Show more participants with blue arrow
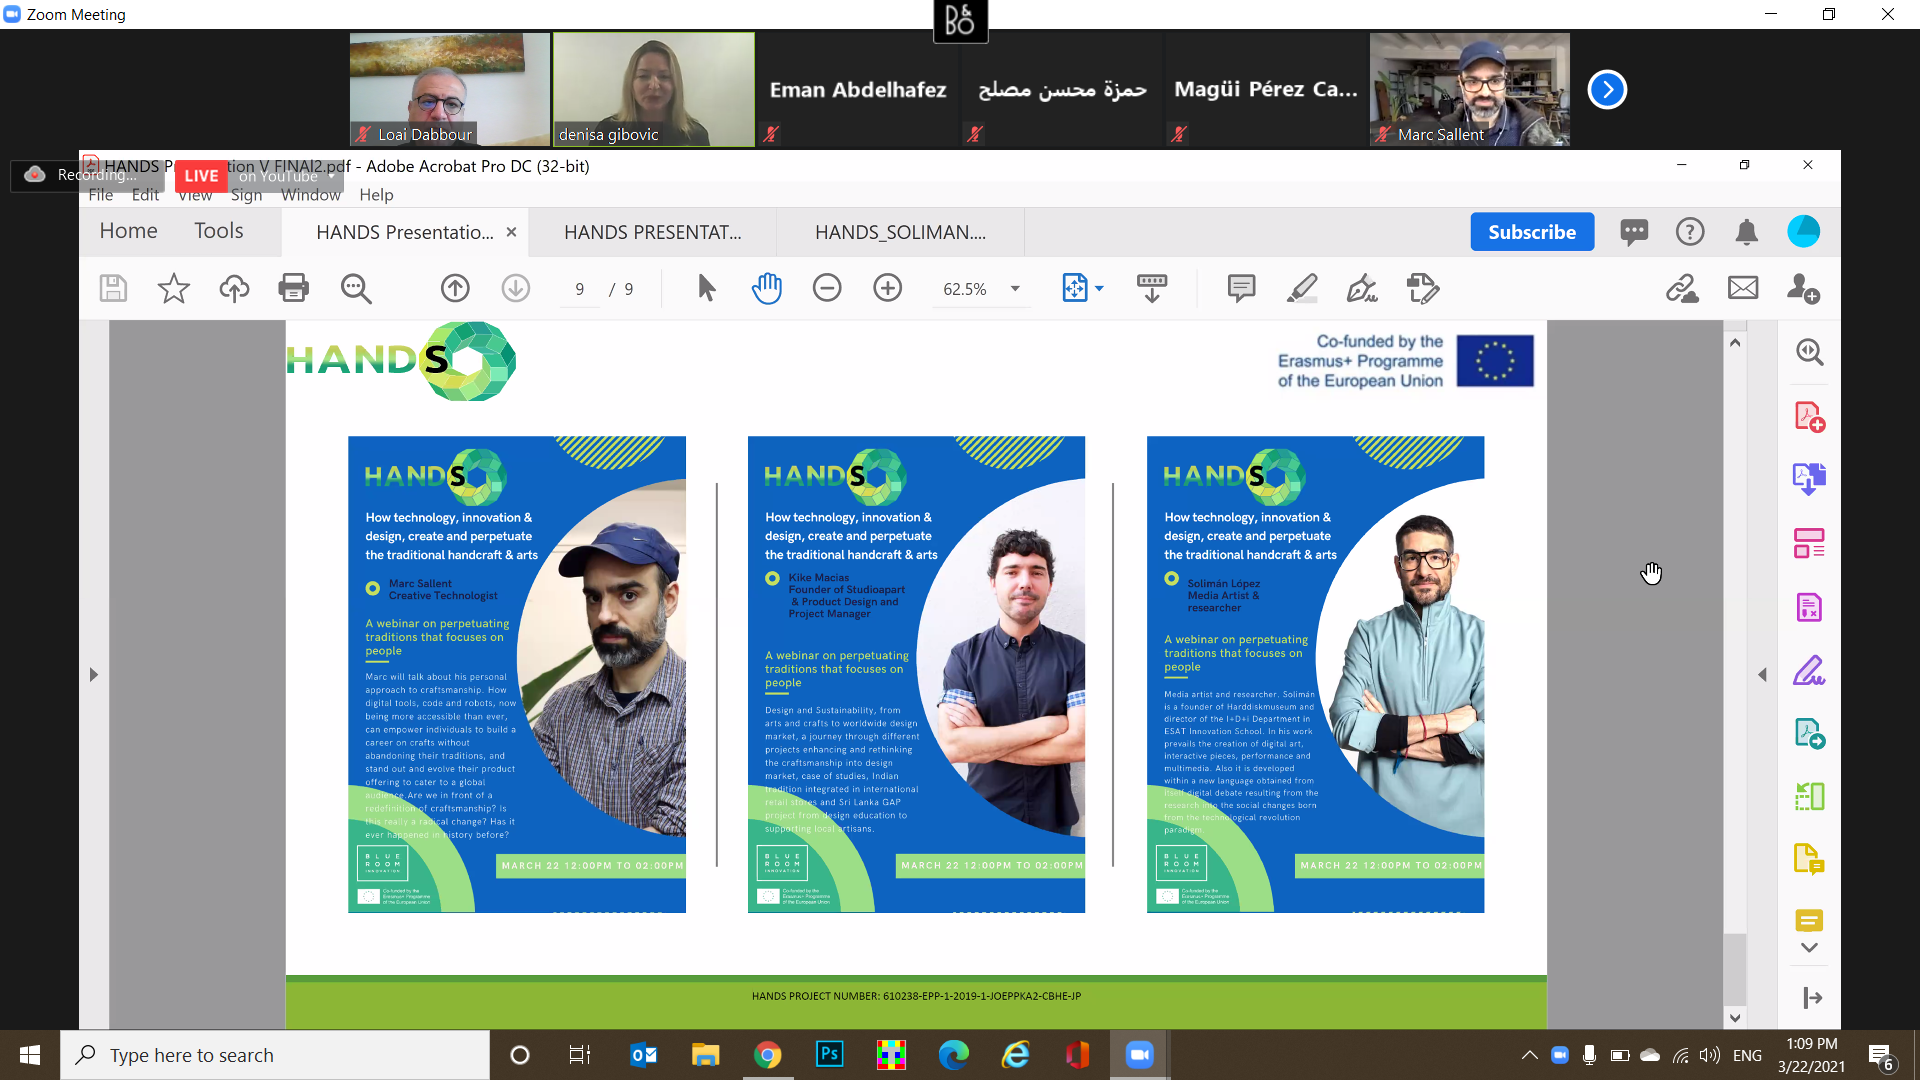The image size is (1920, 1080). [1607, 89]
